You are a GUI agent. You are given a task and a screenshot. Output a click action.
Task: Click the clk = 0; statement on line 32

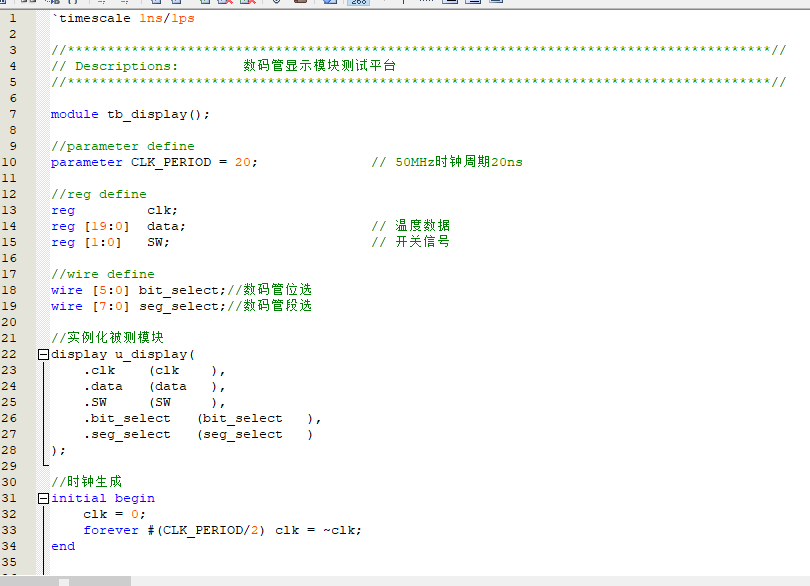tap(114, 515)
